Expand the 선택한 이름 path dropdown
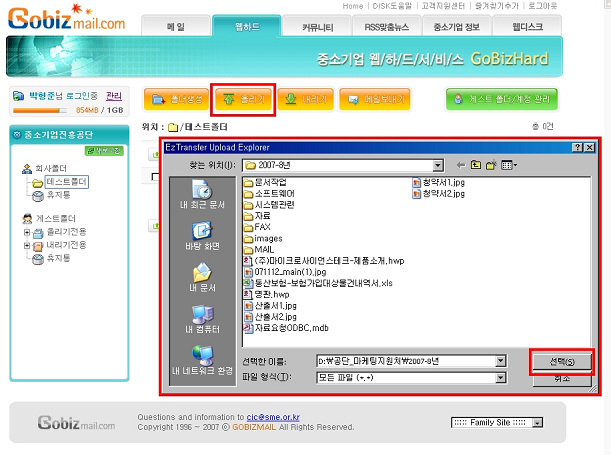This screenshot has width=611, height=460. [x=501, y=361]
